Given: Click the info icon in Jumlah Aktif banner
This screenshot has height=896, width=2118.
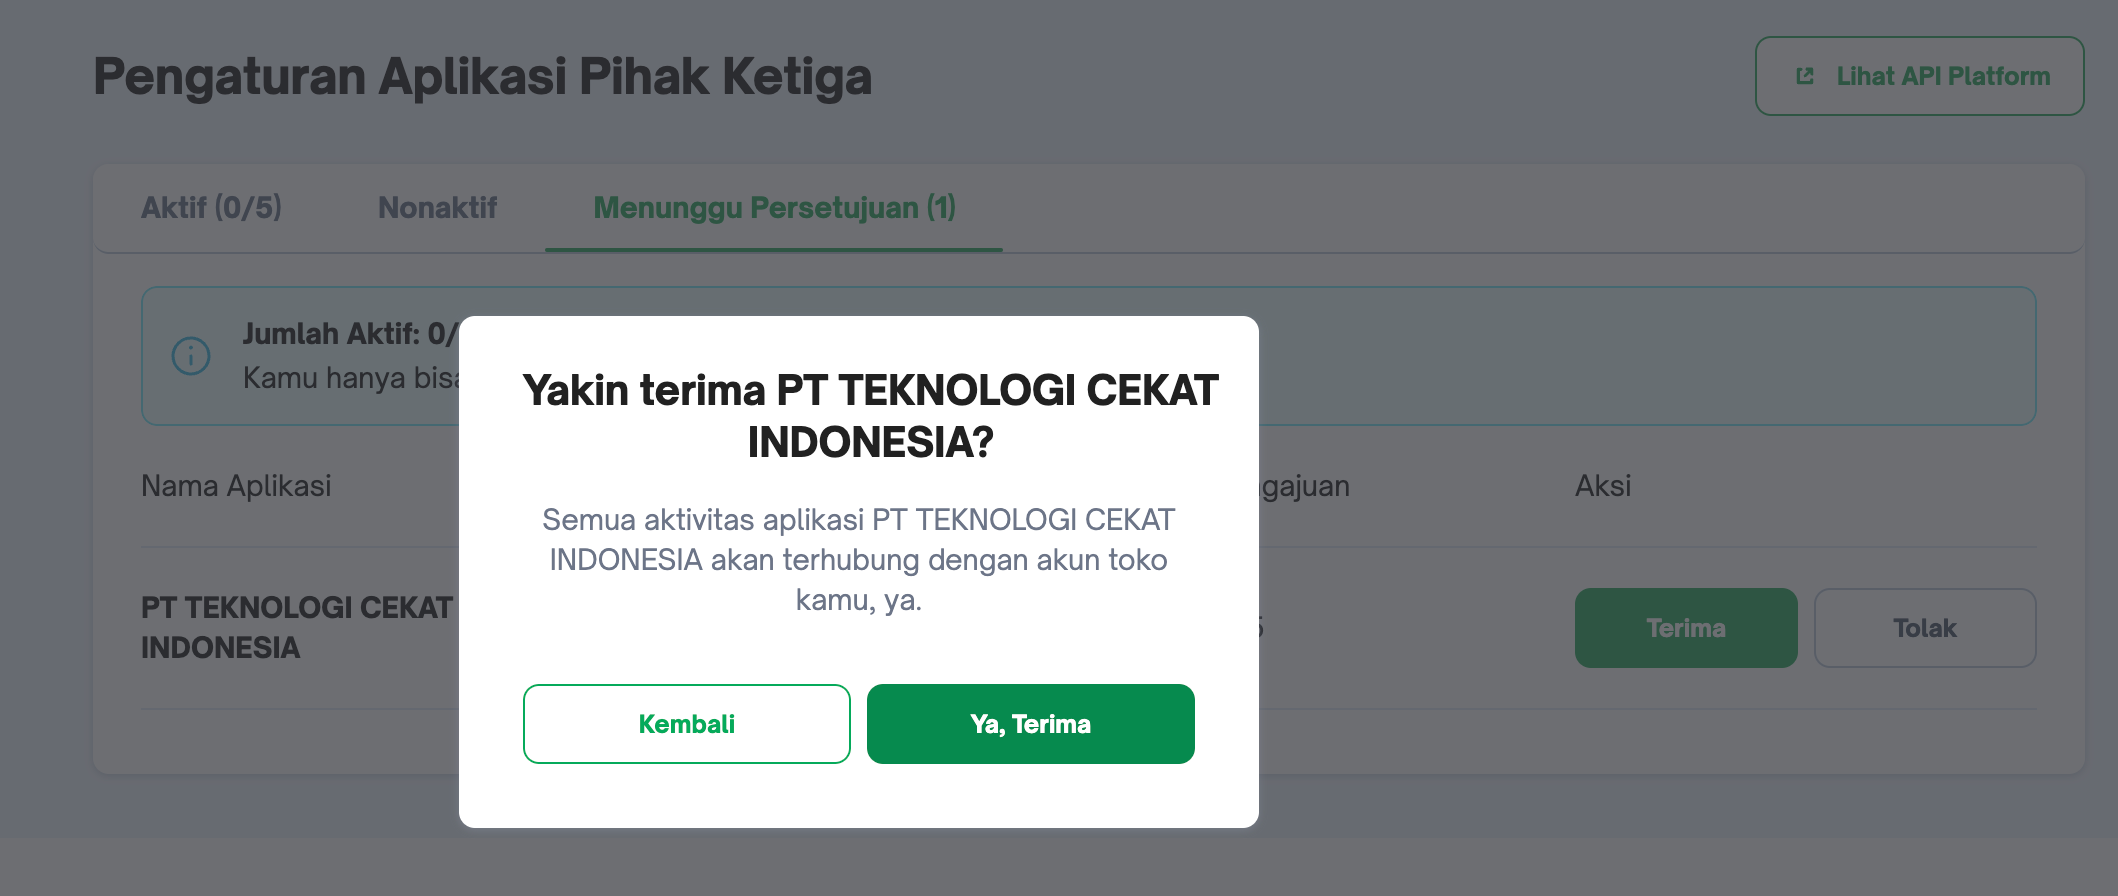Looking at the screenshot, I should coord(191,356).
